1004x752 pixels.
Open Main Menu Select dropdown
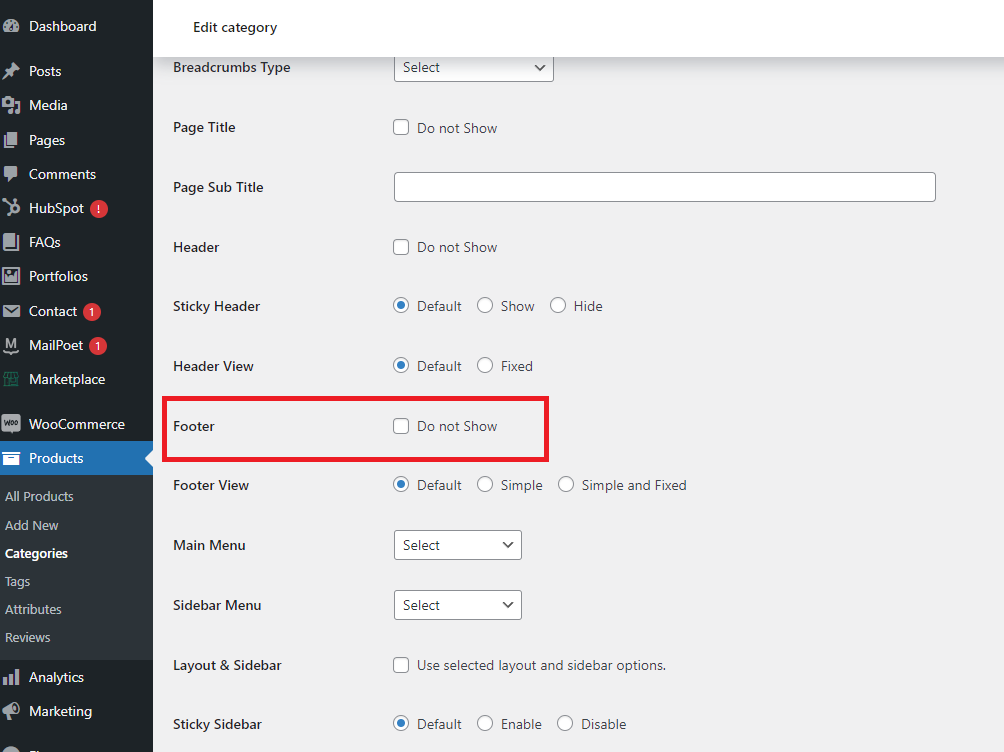coord(458,545)
